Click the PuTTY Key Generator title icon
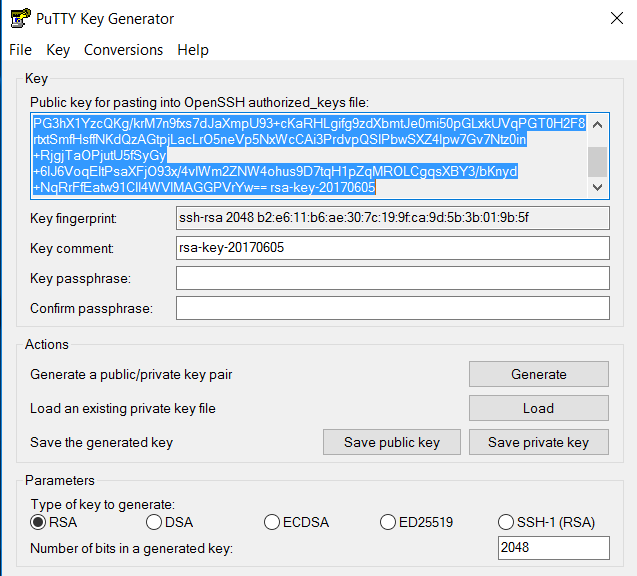637x576 pixels. click(x=20, y=18)
